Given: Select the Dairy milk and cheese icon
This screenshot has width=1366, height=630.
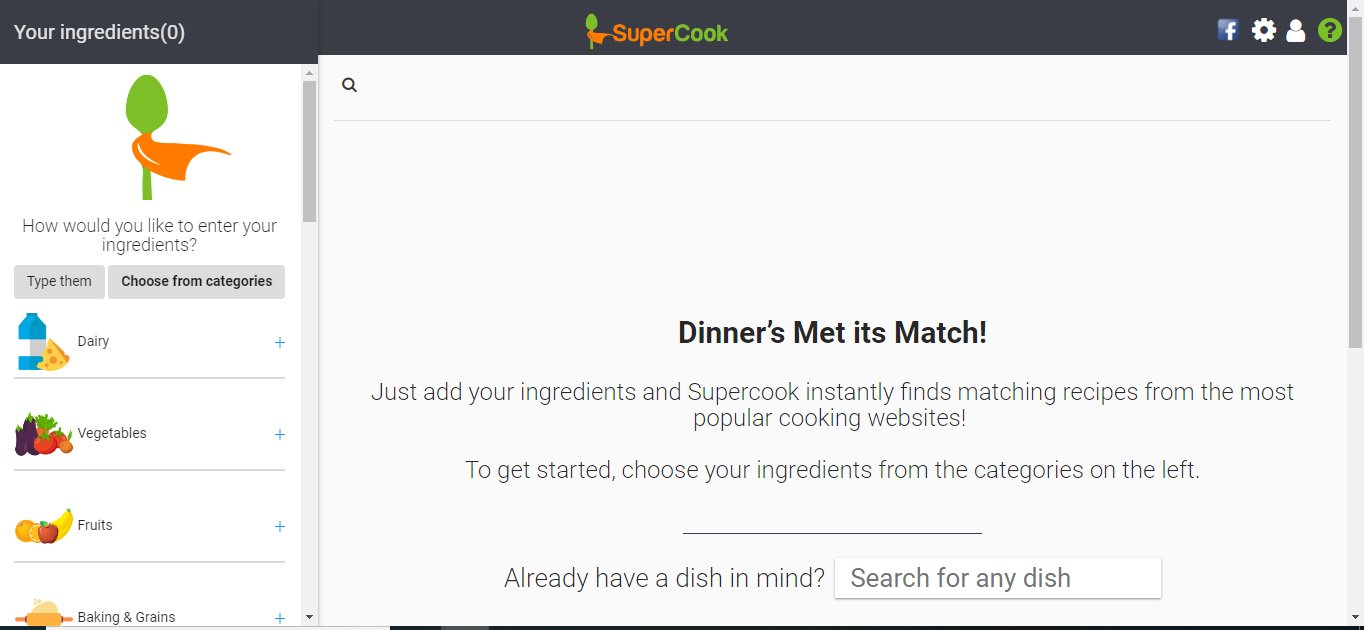Looking at the screenshot, I should tap(43, 342).
